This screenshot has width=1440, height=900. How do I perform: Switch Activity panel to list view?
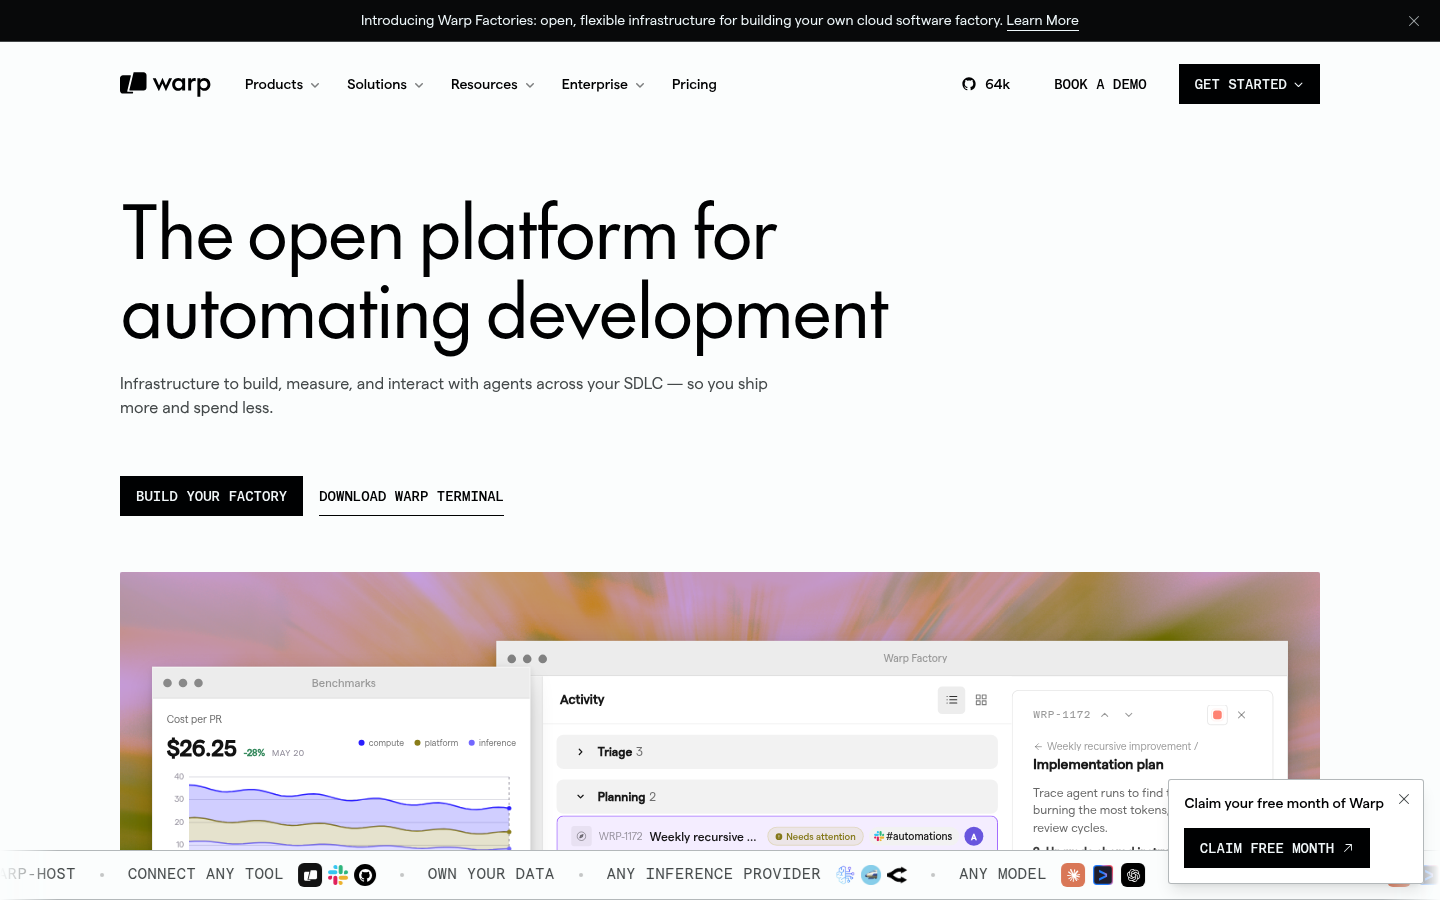[951, 700]
